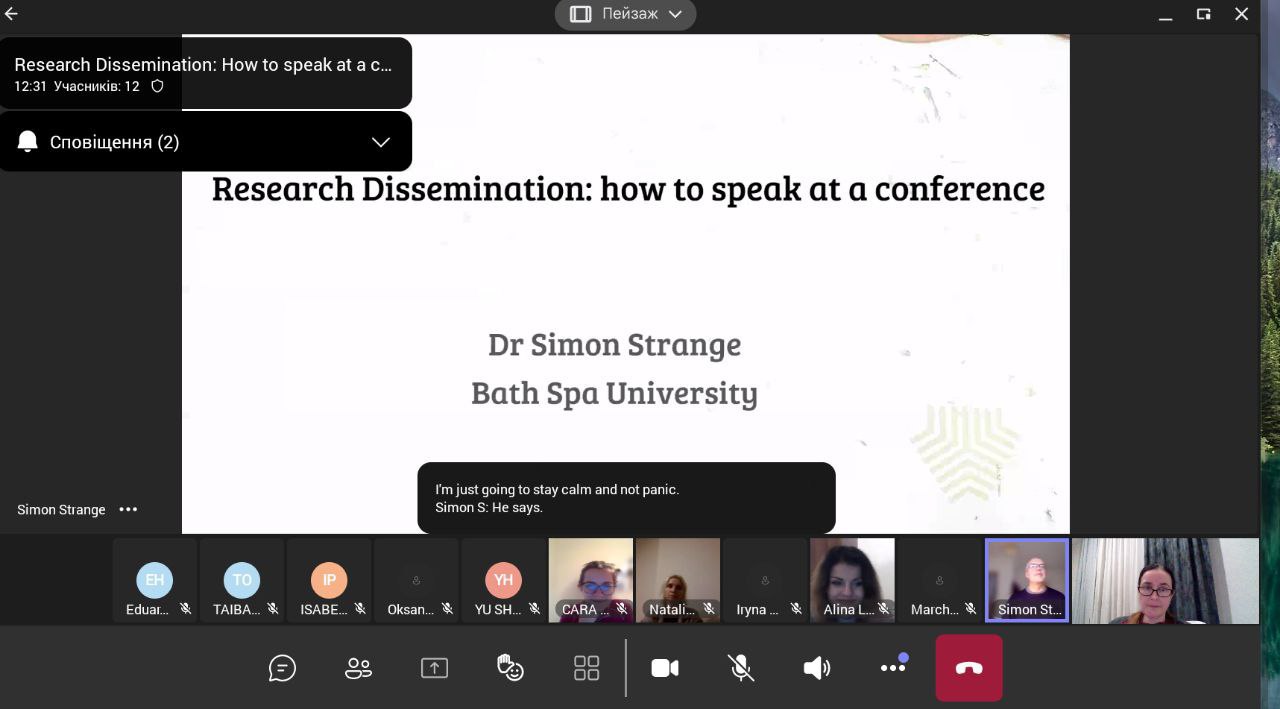Open more options next to Simon Strange
This screenshot has width=1280, height=709.
point(128,509)
